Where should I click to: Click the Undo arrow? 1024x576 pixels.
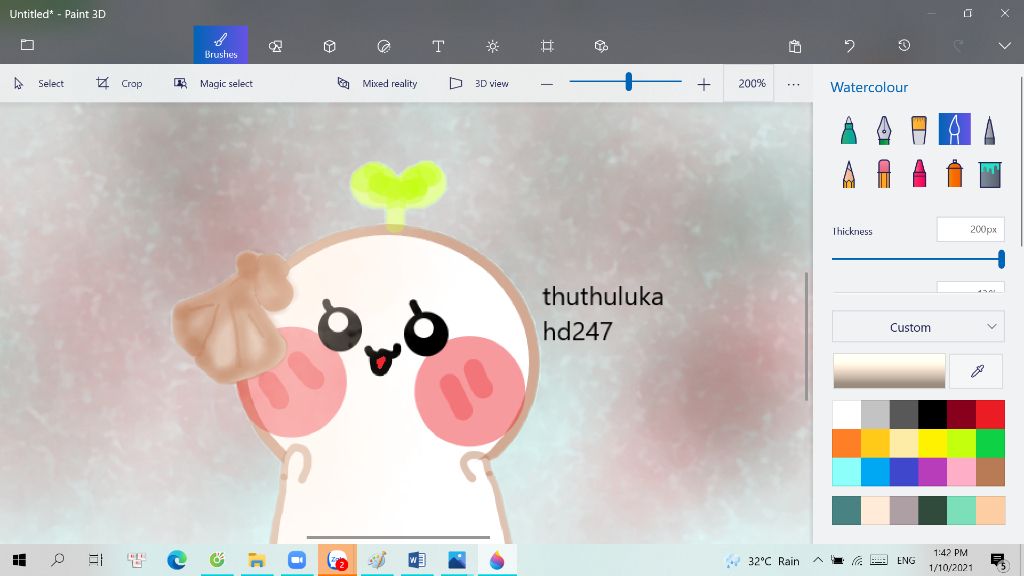pos(849,46)
